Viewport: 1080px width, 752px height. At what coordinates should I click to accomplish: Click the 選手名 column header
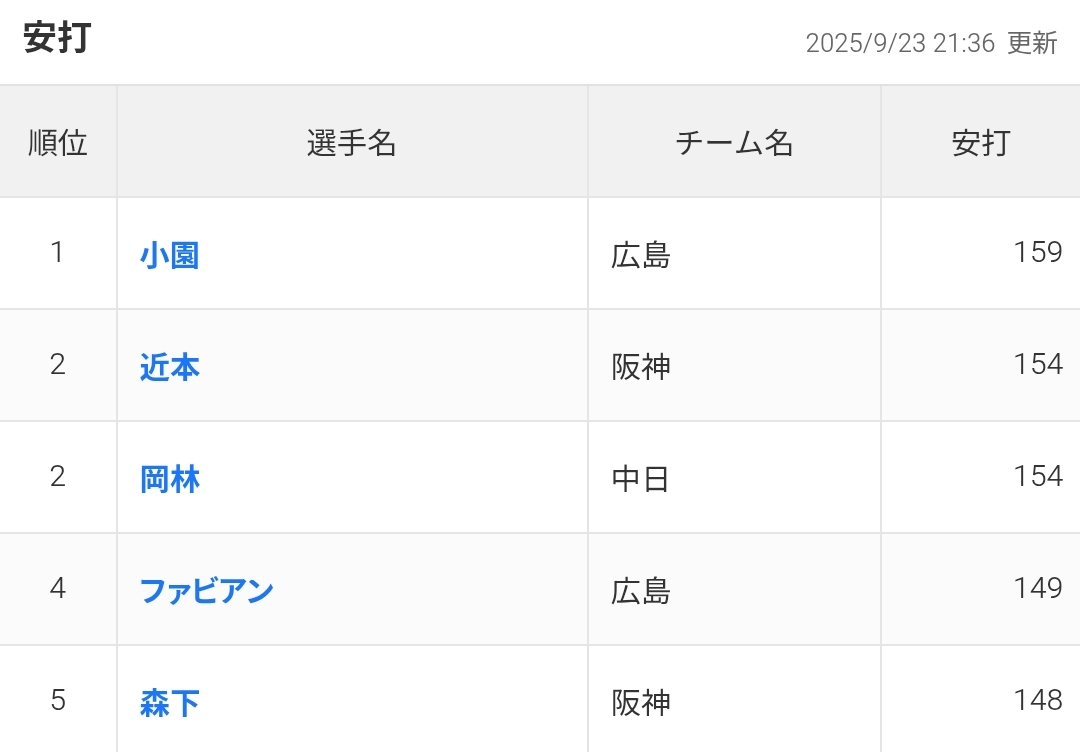pyautogui.click(x=352, y=143)
